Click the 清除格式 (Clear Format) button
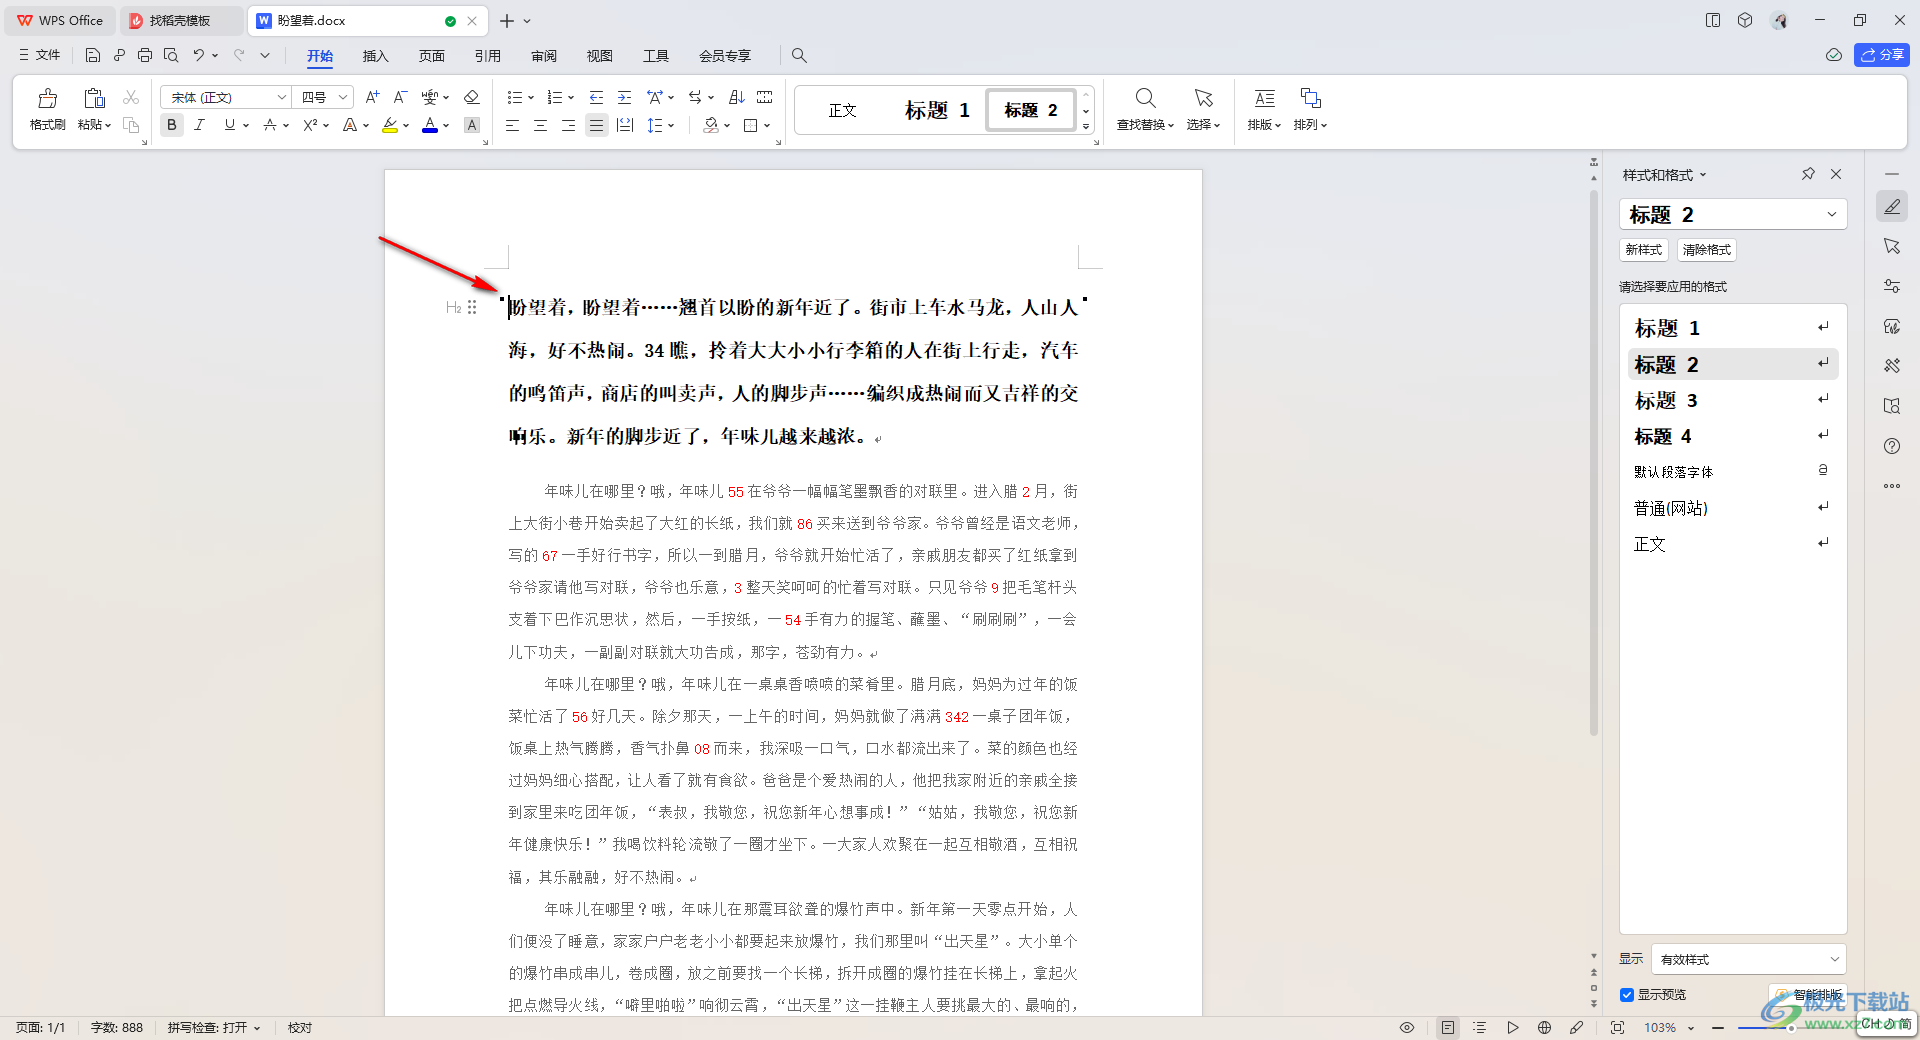Viewport: 1920px width, 1040px height. point(1706,250)
